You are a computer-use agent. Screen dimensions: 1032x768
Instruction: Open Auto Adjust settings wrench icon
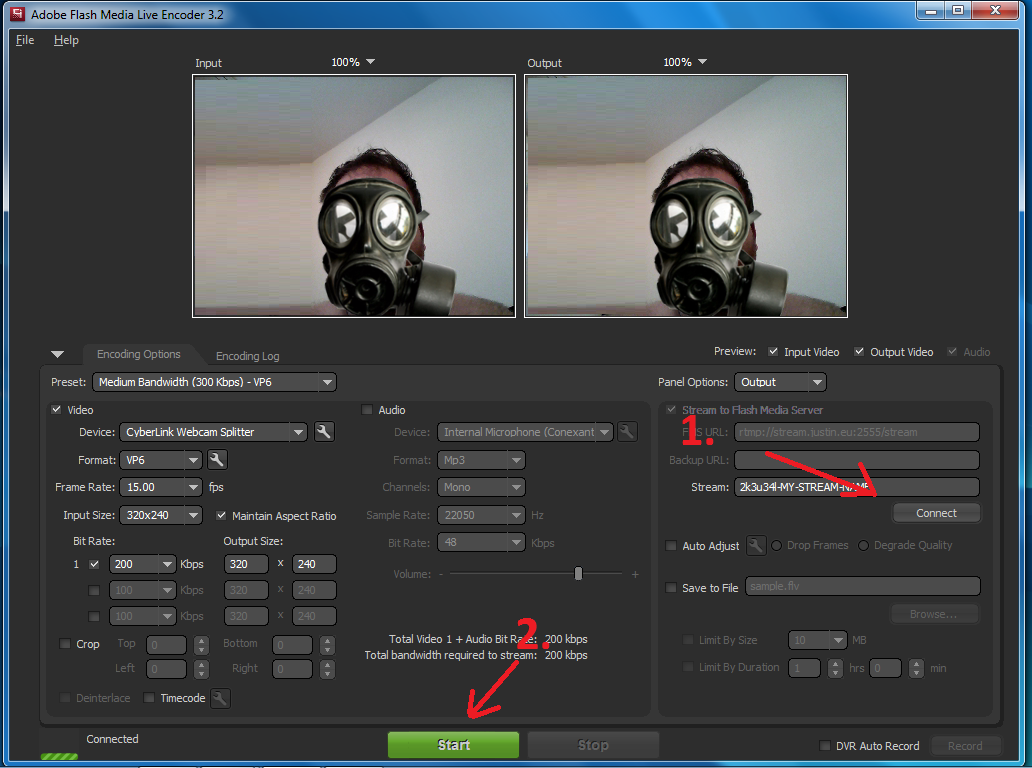[756, 546]
